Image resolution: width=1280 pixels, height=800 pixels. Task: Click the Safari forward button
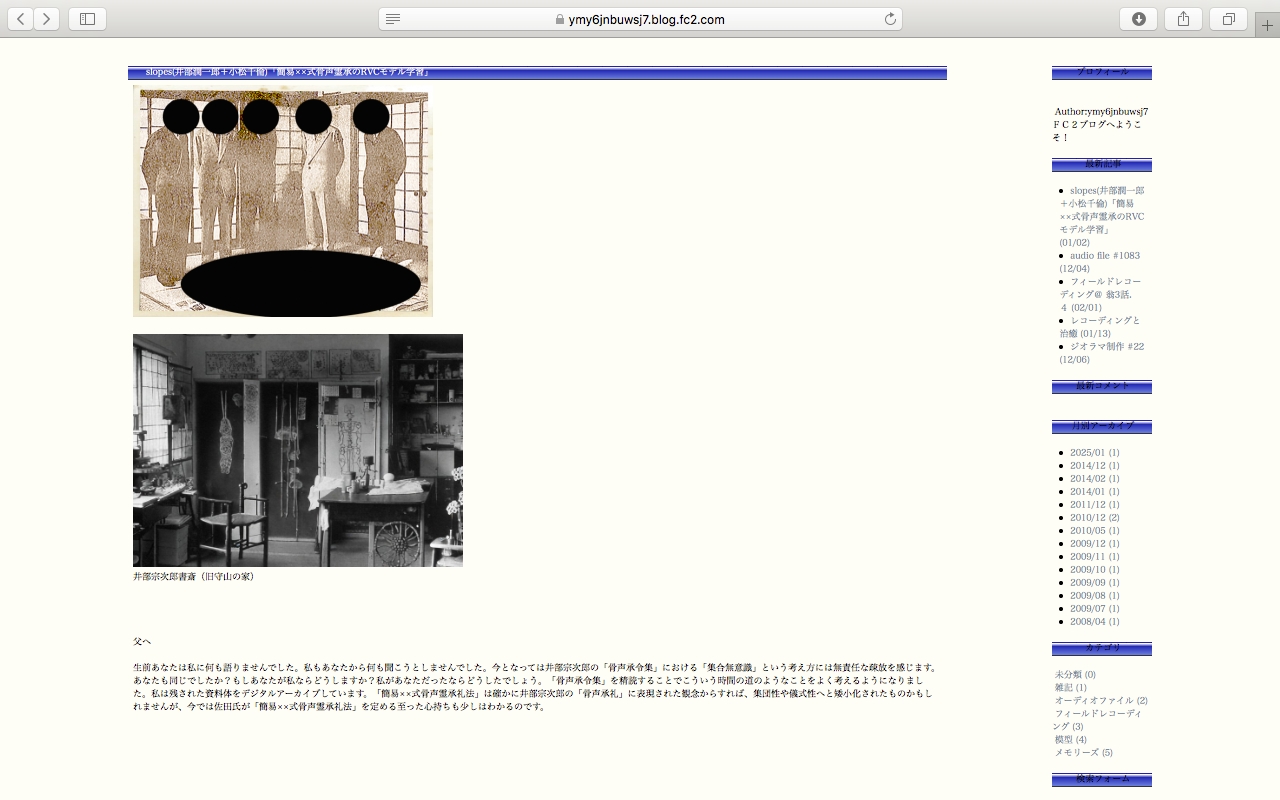[47, 19]
